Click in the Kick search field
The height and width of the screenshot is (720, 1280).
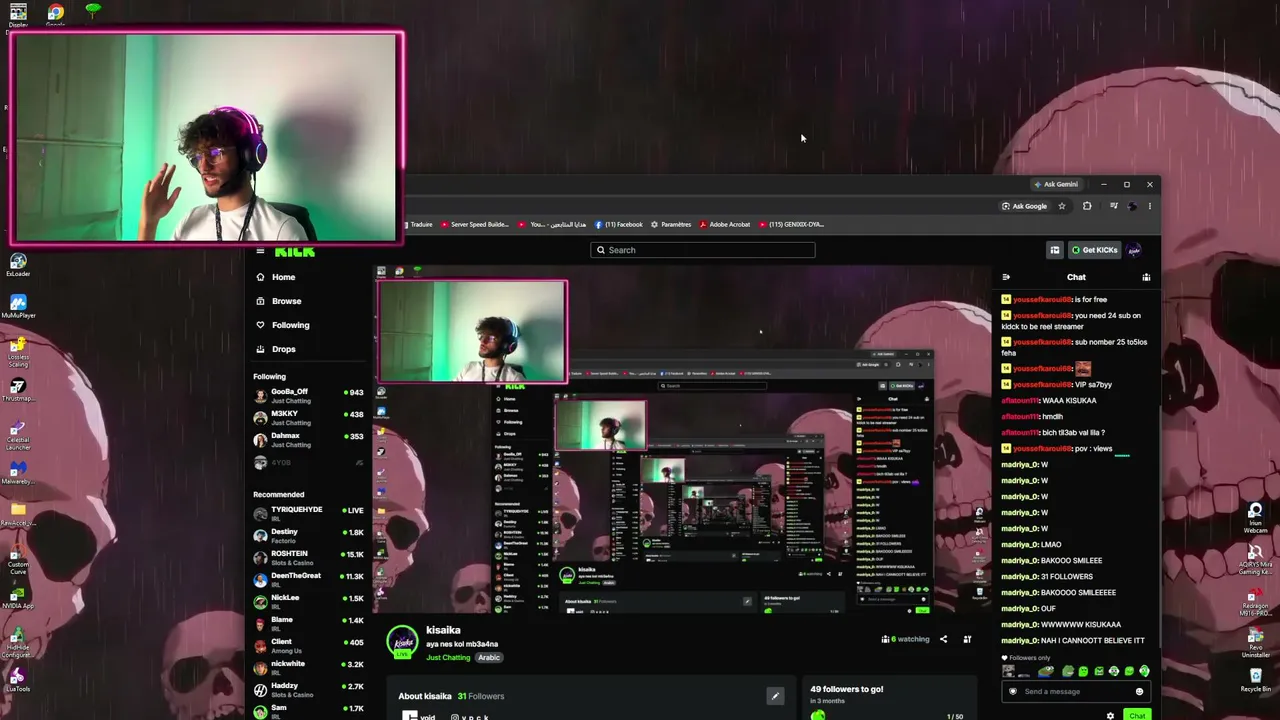point(703,250)
